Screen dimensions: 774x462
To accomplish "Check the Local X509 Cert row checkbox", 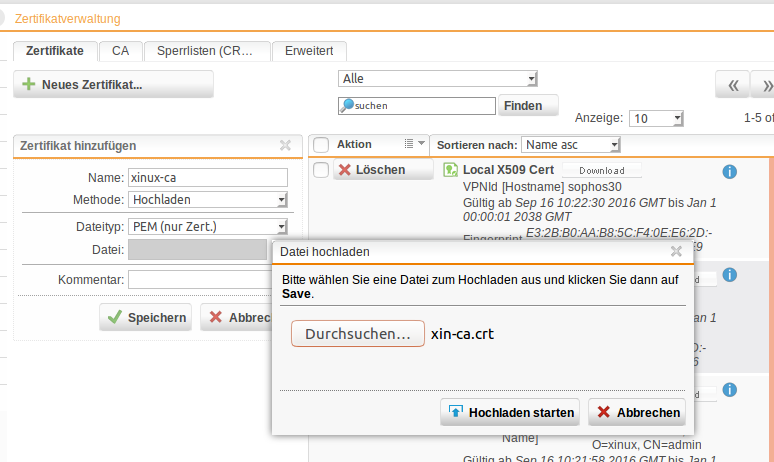I will click(x=321, y=170).
